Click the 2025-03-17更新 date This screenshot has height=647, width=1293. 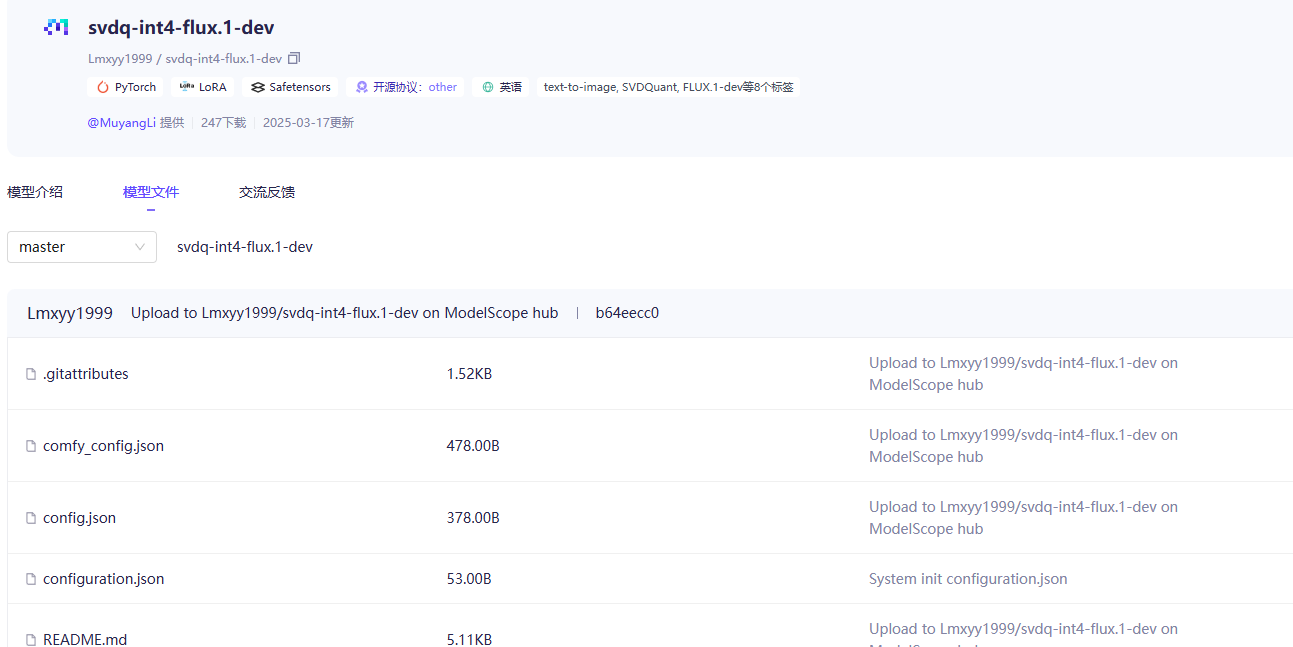pos(308,123)
